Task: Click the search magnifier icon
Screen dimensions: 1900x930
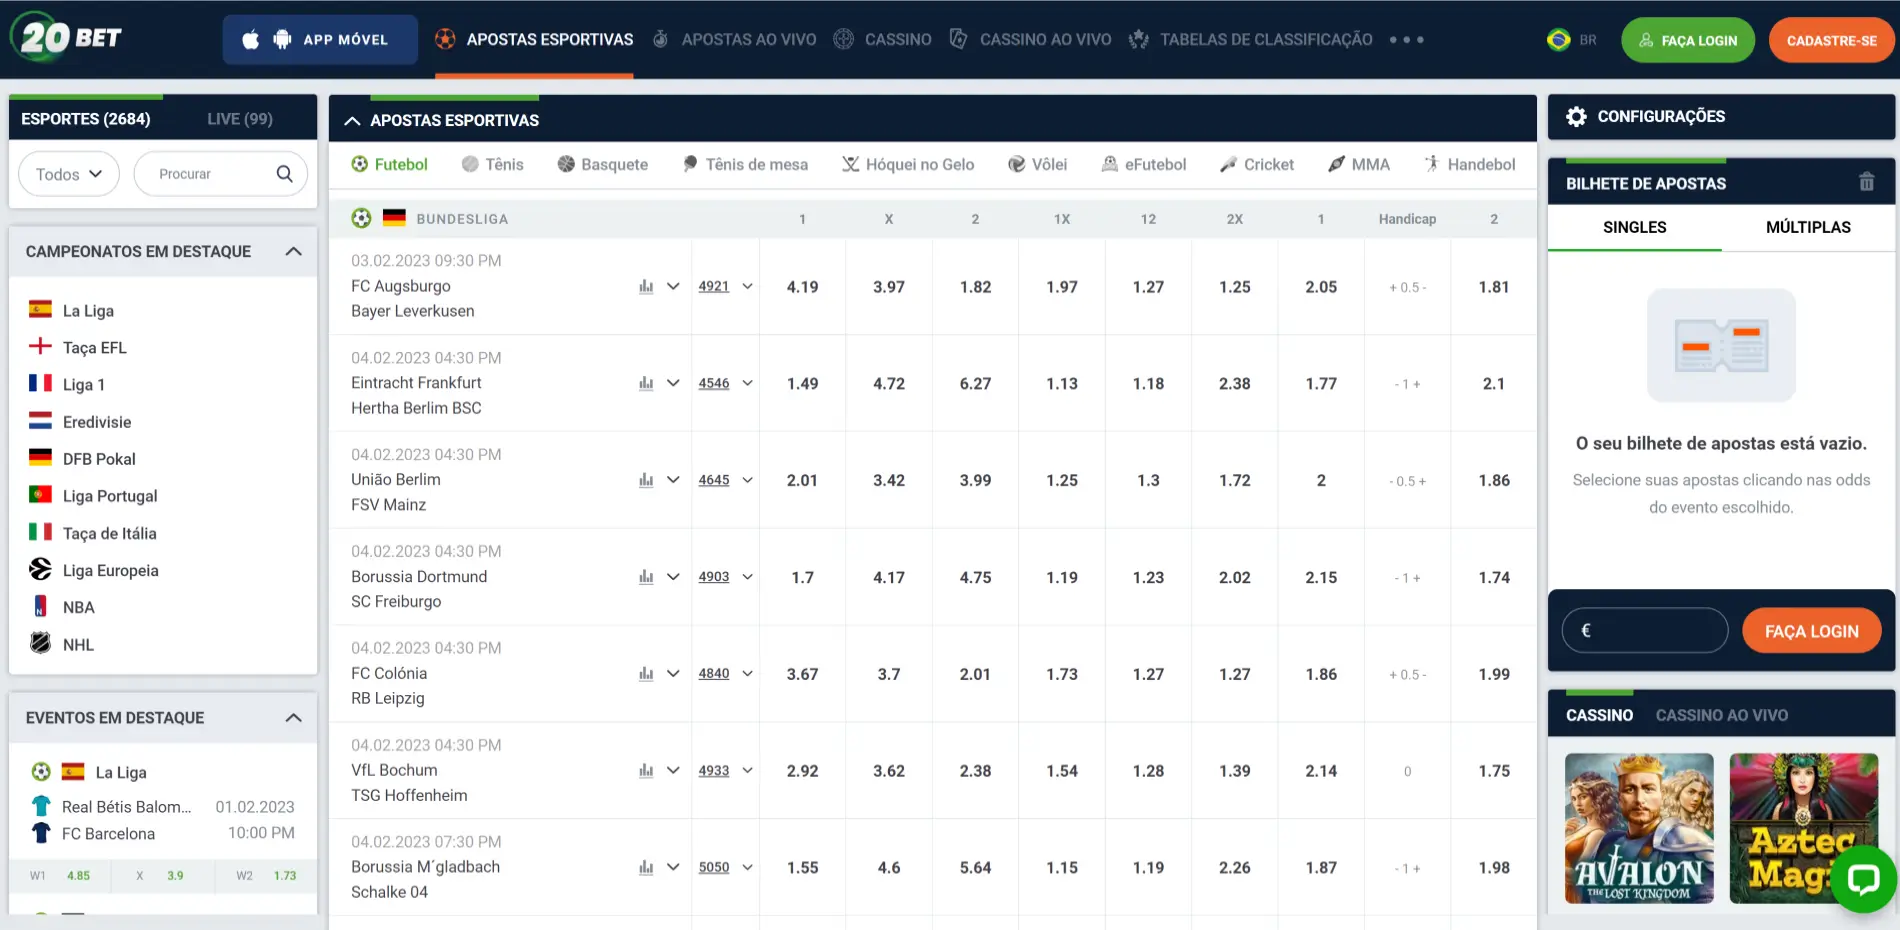Action: pos(285,172)
